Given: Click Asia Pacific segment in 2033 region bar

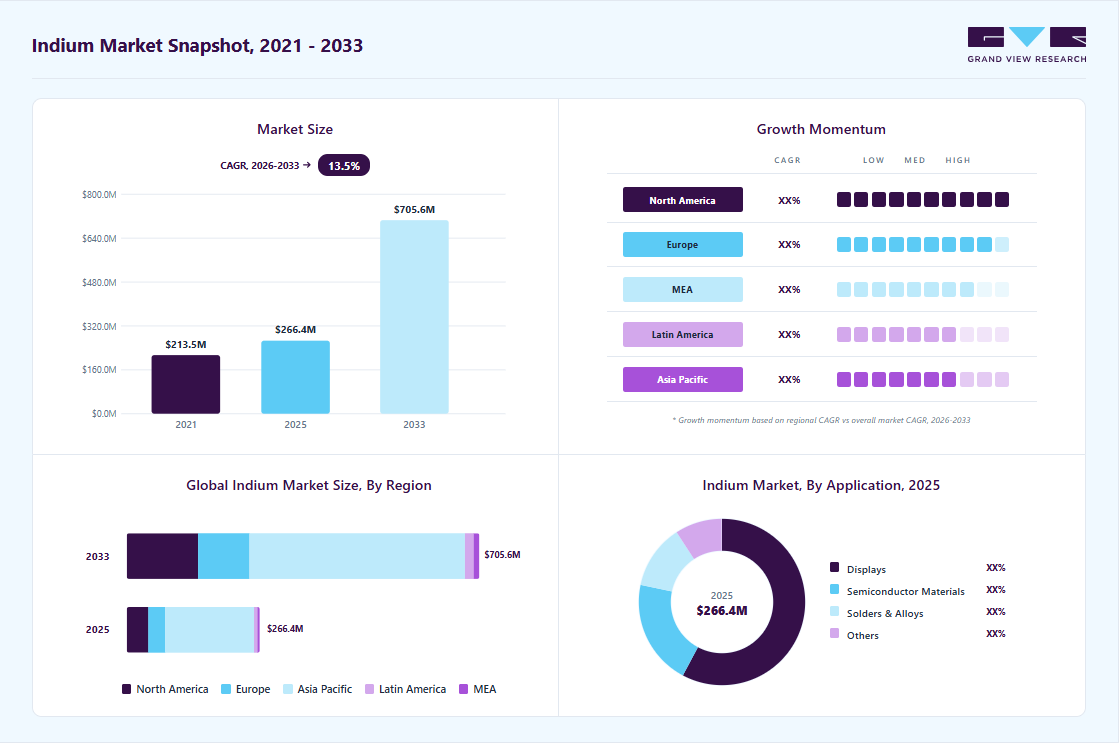Looking at the screenshot, I should [357, 556].
